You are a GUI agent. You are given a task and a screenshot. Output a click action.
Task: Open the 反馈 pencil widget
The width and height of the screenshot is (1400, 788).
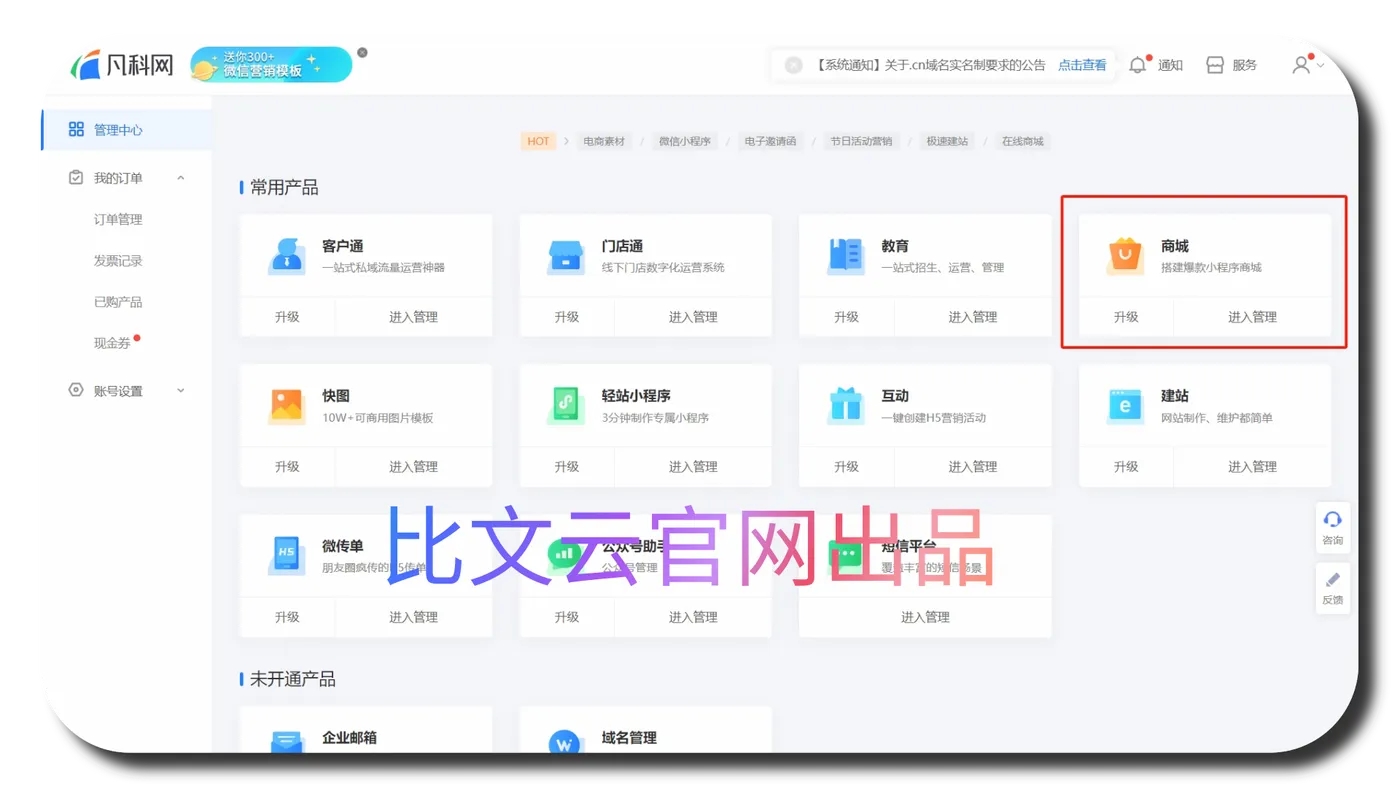tap(1332, 587)
